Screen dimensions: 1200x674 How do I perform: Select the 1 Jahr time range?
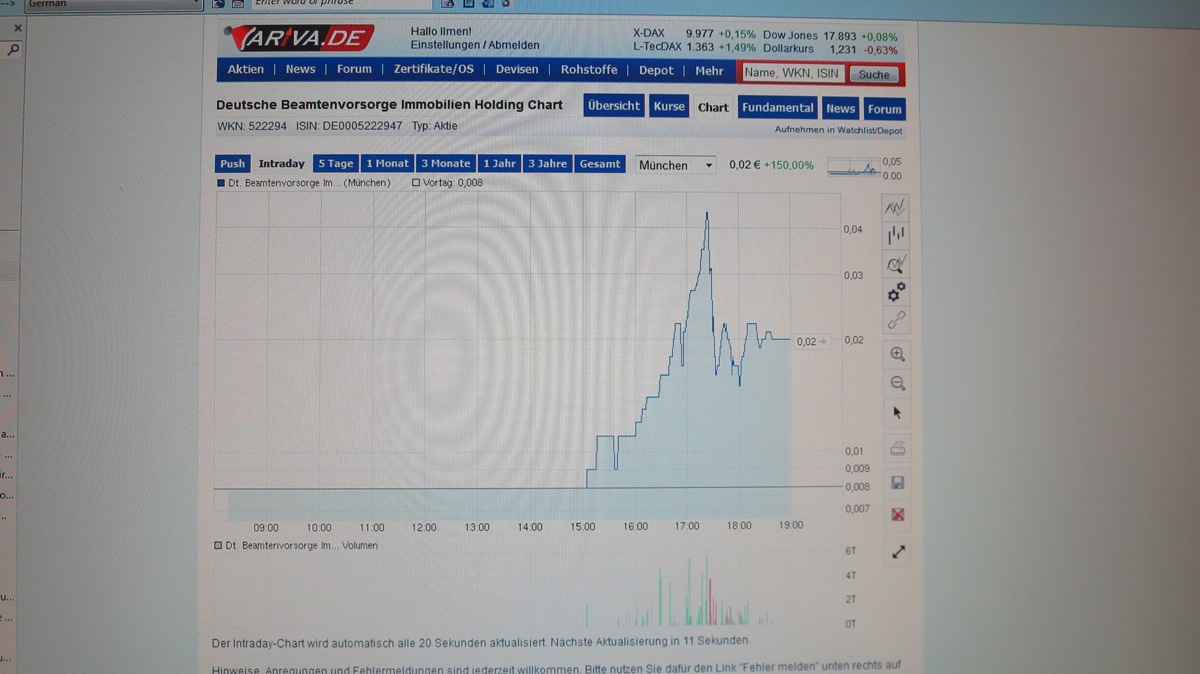(x=499, y=164)
